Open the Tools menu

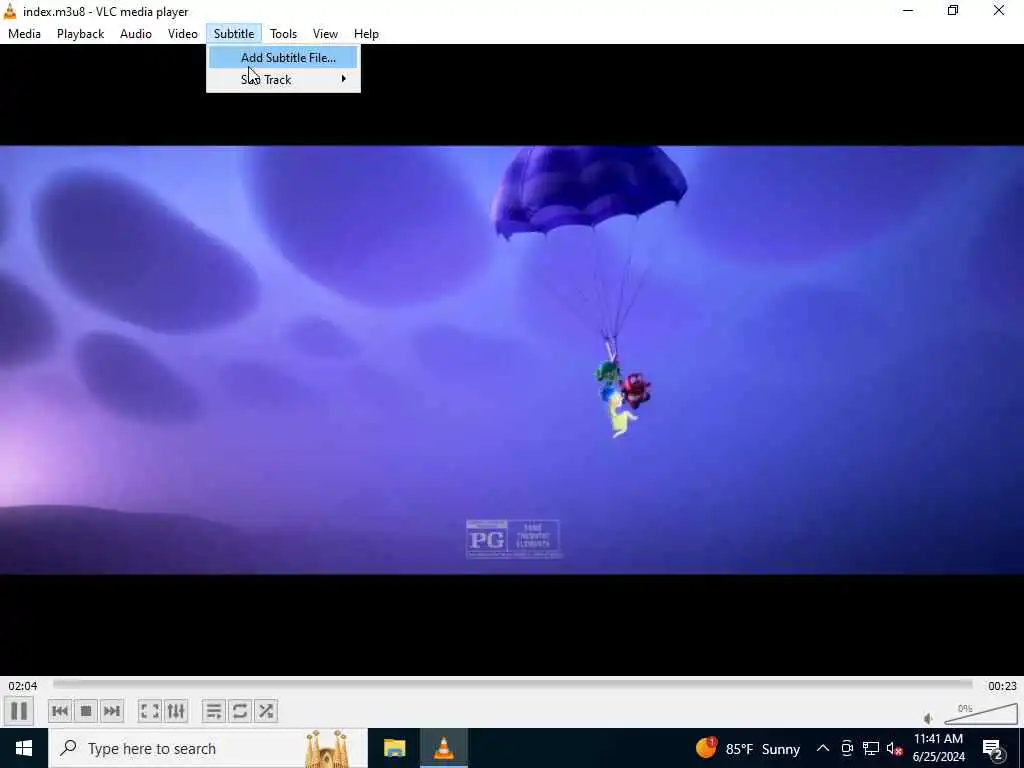283,34
